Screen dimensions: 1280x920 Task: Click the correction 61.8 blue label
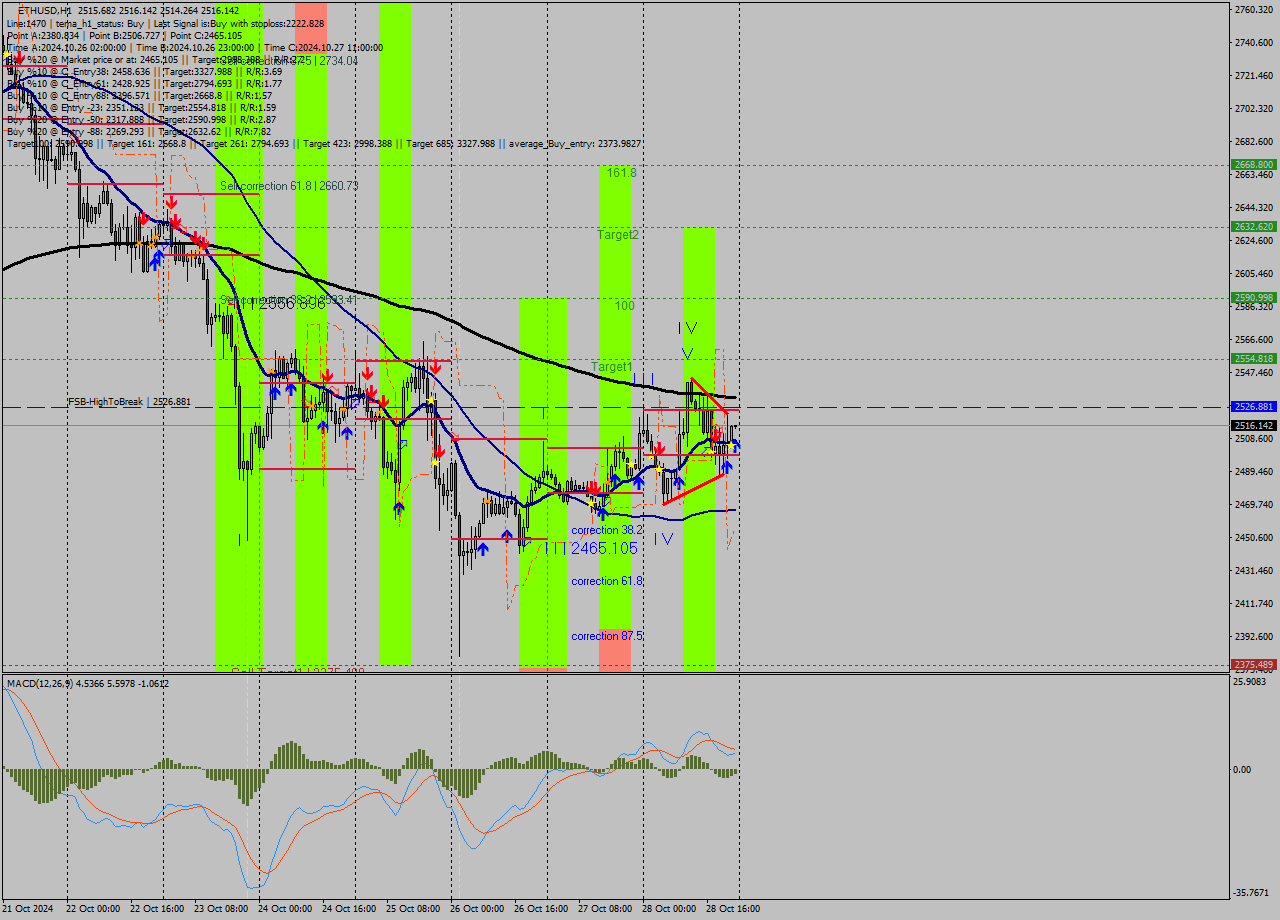(x=607, y=581)
